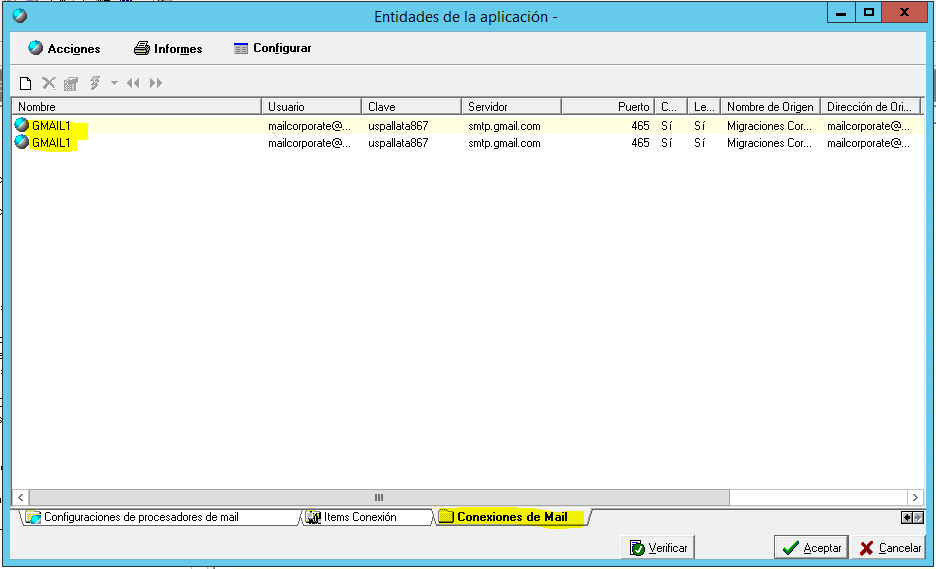Click the Edit properties toolbar icon

pyautogui.click(x=71, y=83)
